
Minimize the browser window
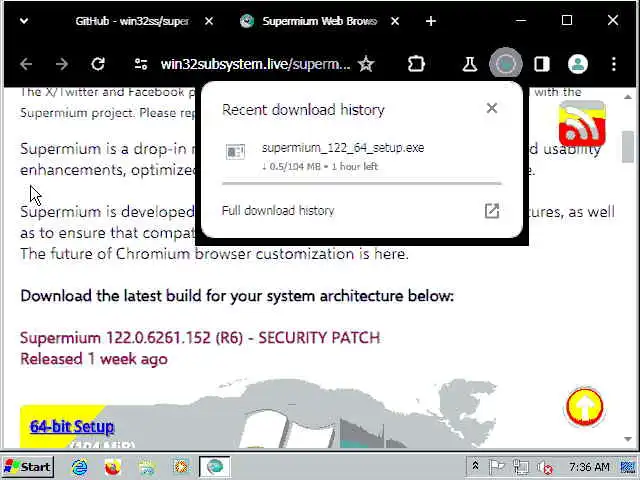coord(521,20)
